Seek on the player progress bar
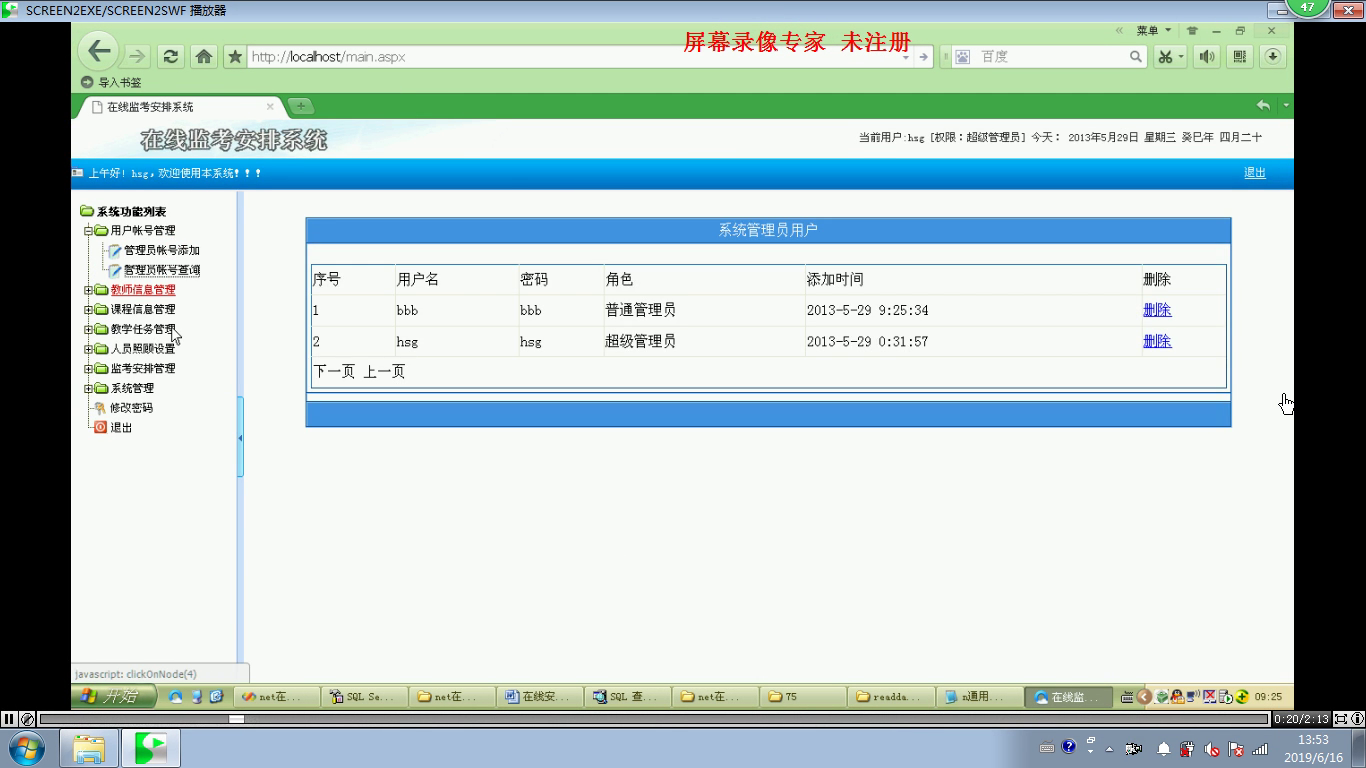Image resolution: width=1366 pixels, height=768 pixels. [x=655, y=719]
